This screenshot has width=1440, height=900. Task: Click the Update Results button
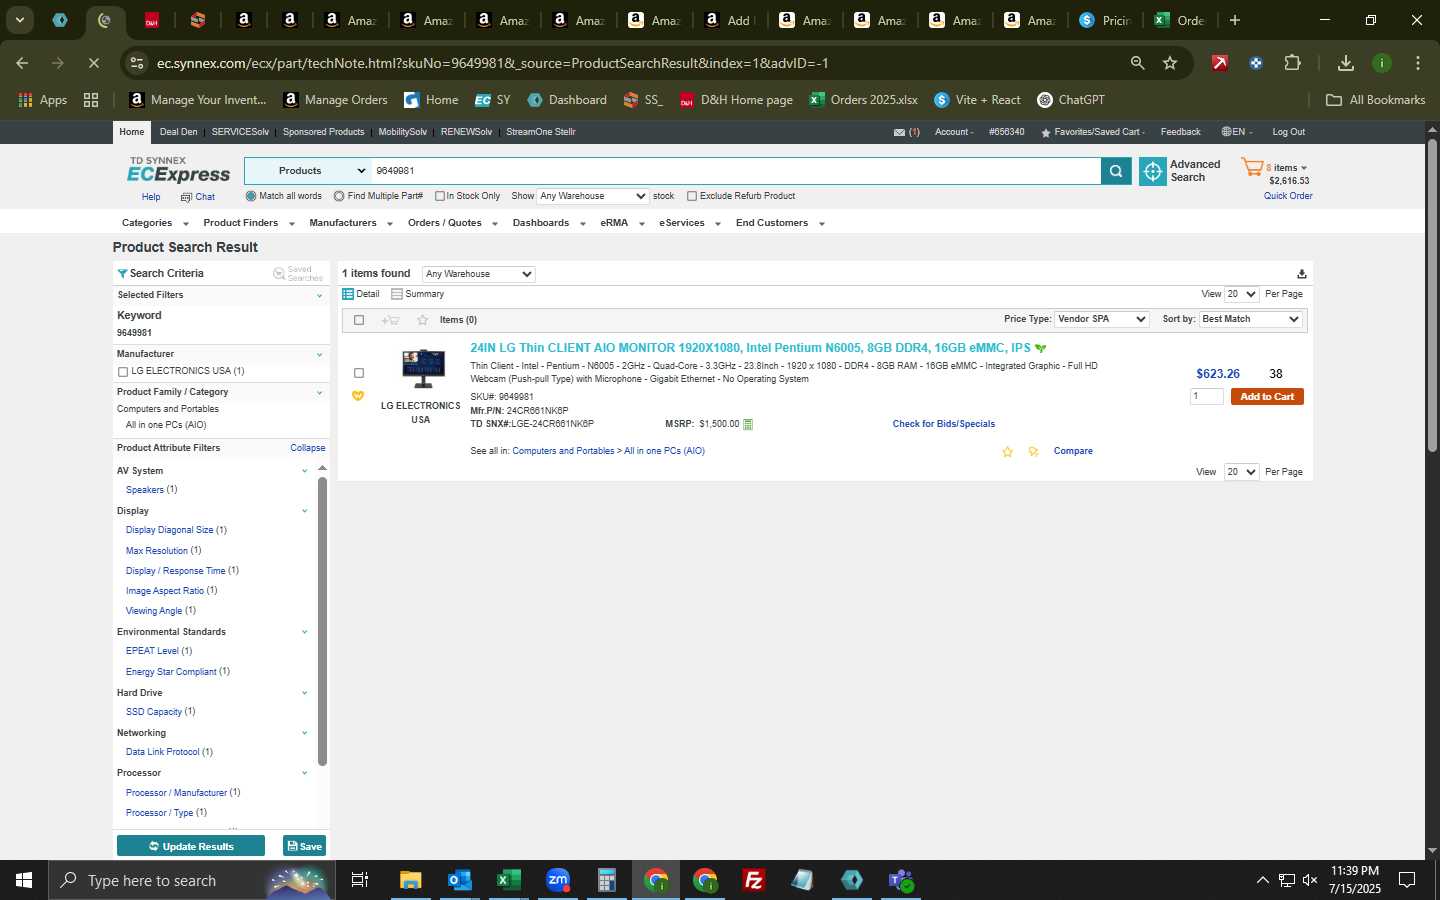tap(191, 846)
